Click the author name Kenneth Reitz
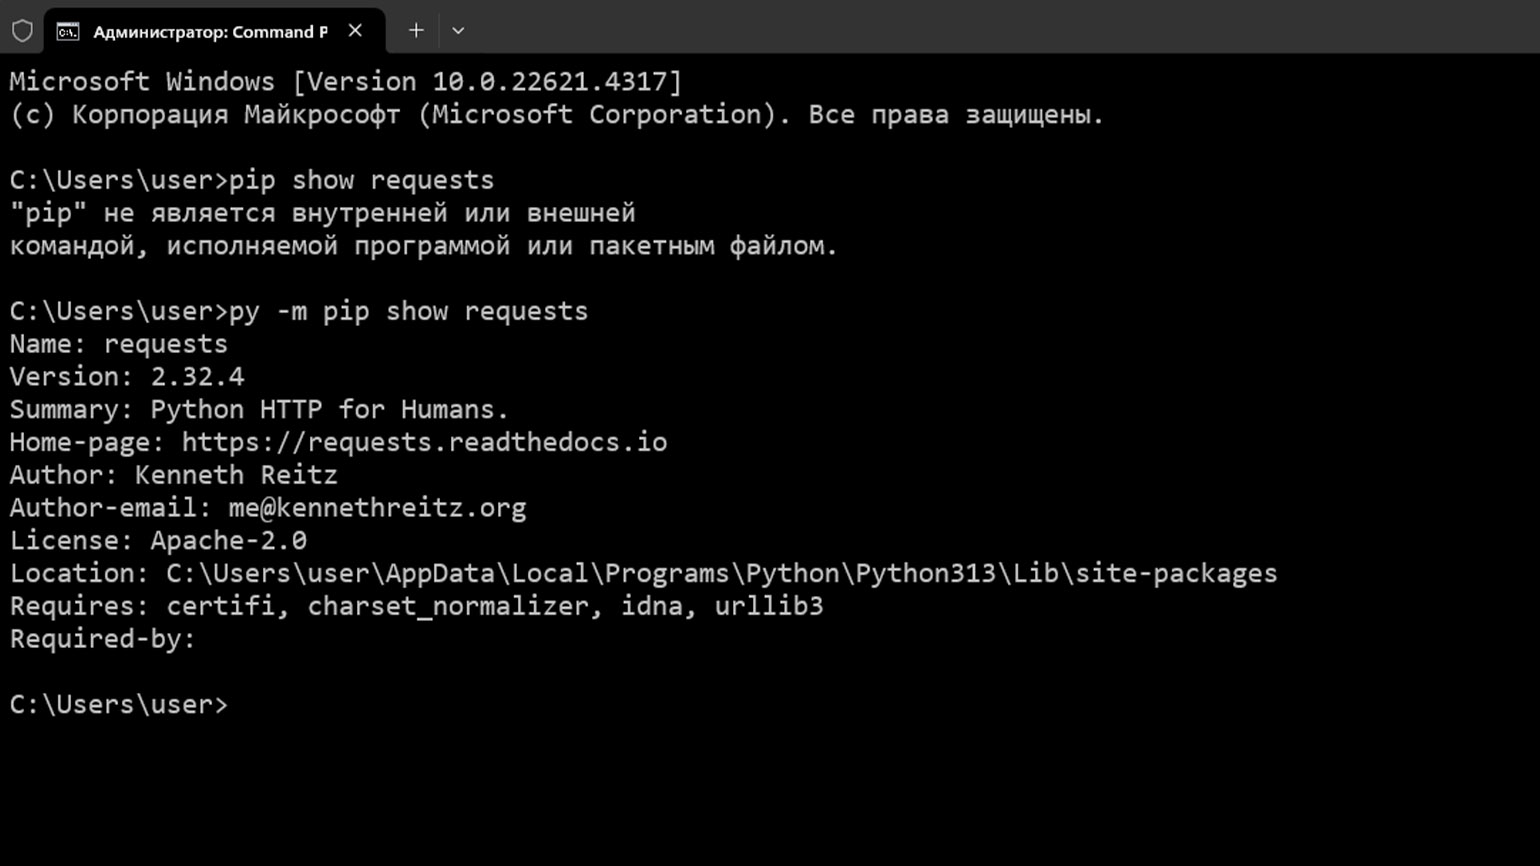 click(x=236, y=475)
